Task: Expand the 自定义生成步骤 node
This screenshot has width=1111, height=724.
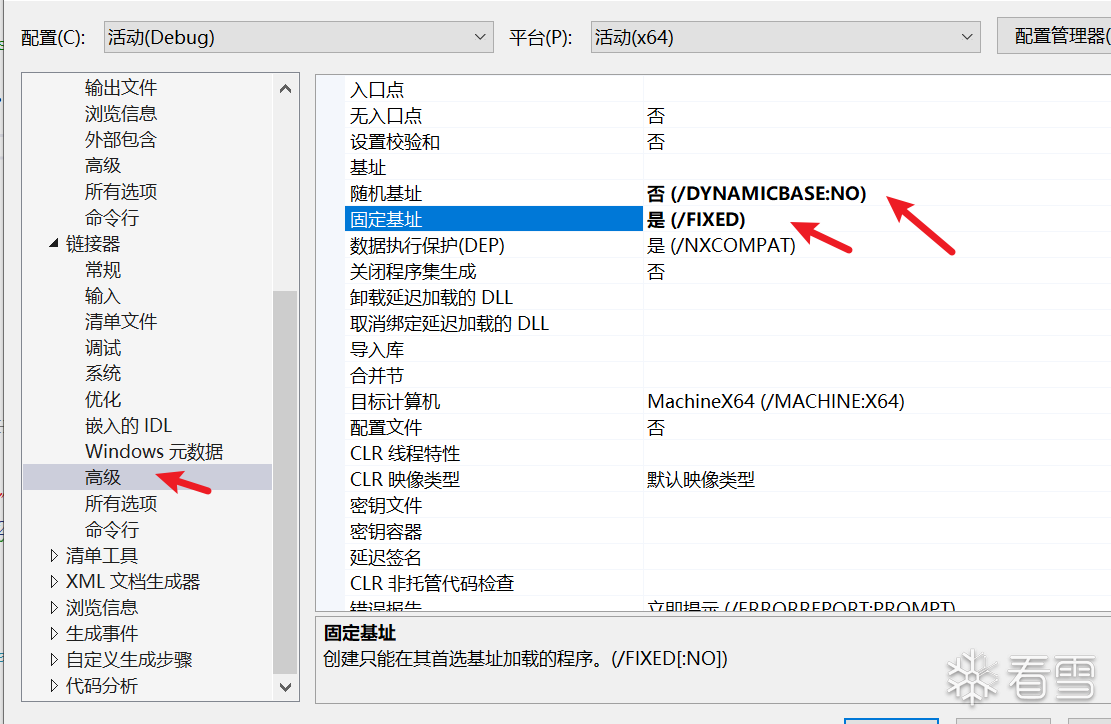Action: click(x=54, y=660)
